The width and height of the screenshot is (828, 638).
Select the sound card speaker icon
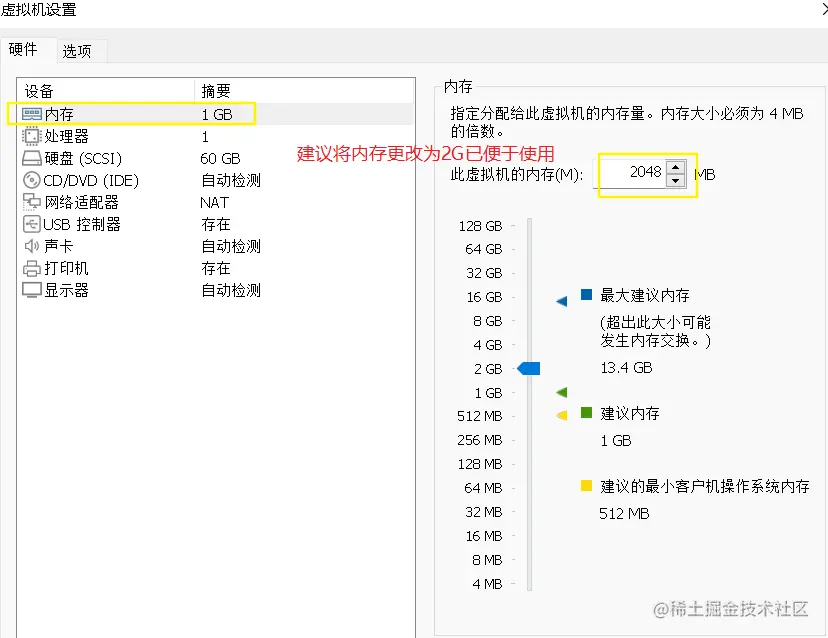(32, 246)
